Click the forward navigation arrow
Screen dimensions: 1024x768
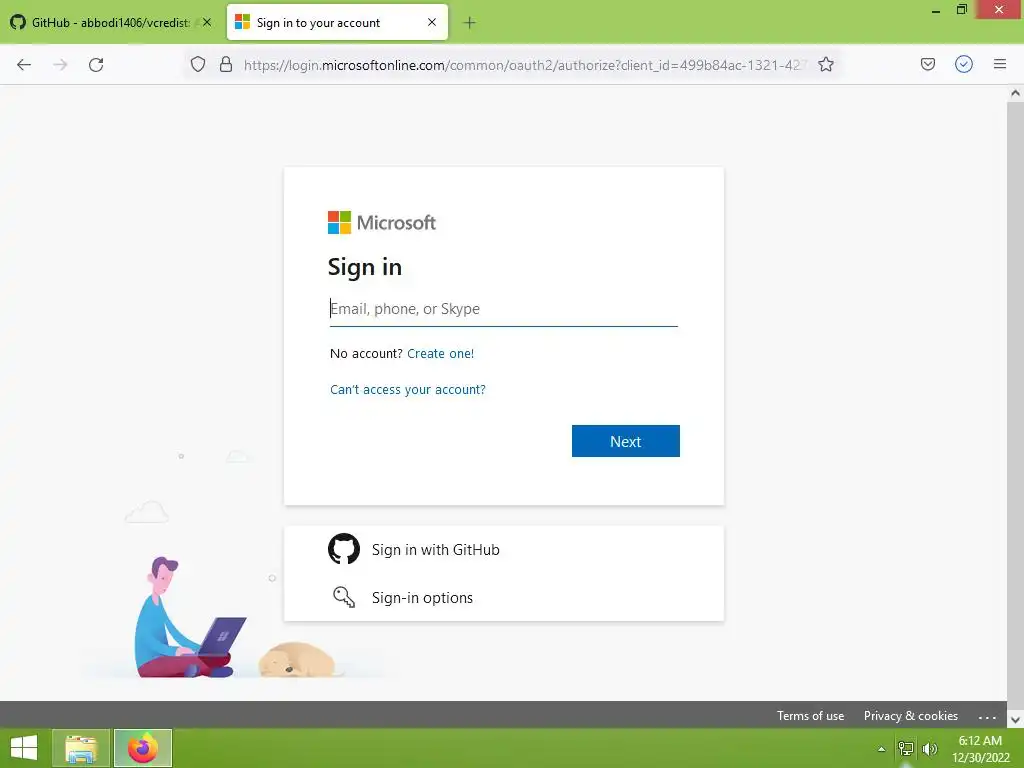point(60,65)
